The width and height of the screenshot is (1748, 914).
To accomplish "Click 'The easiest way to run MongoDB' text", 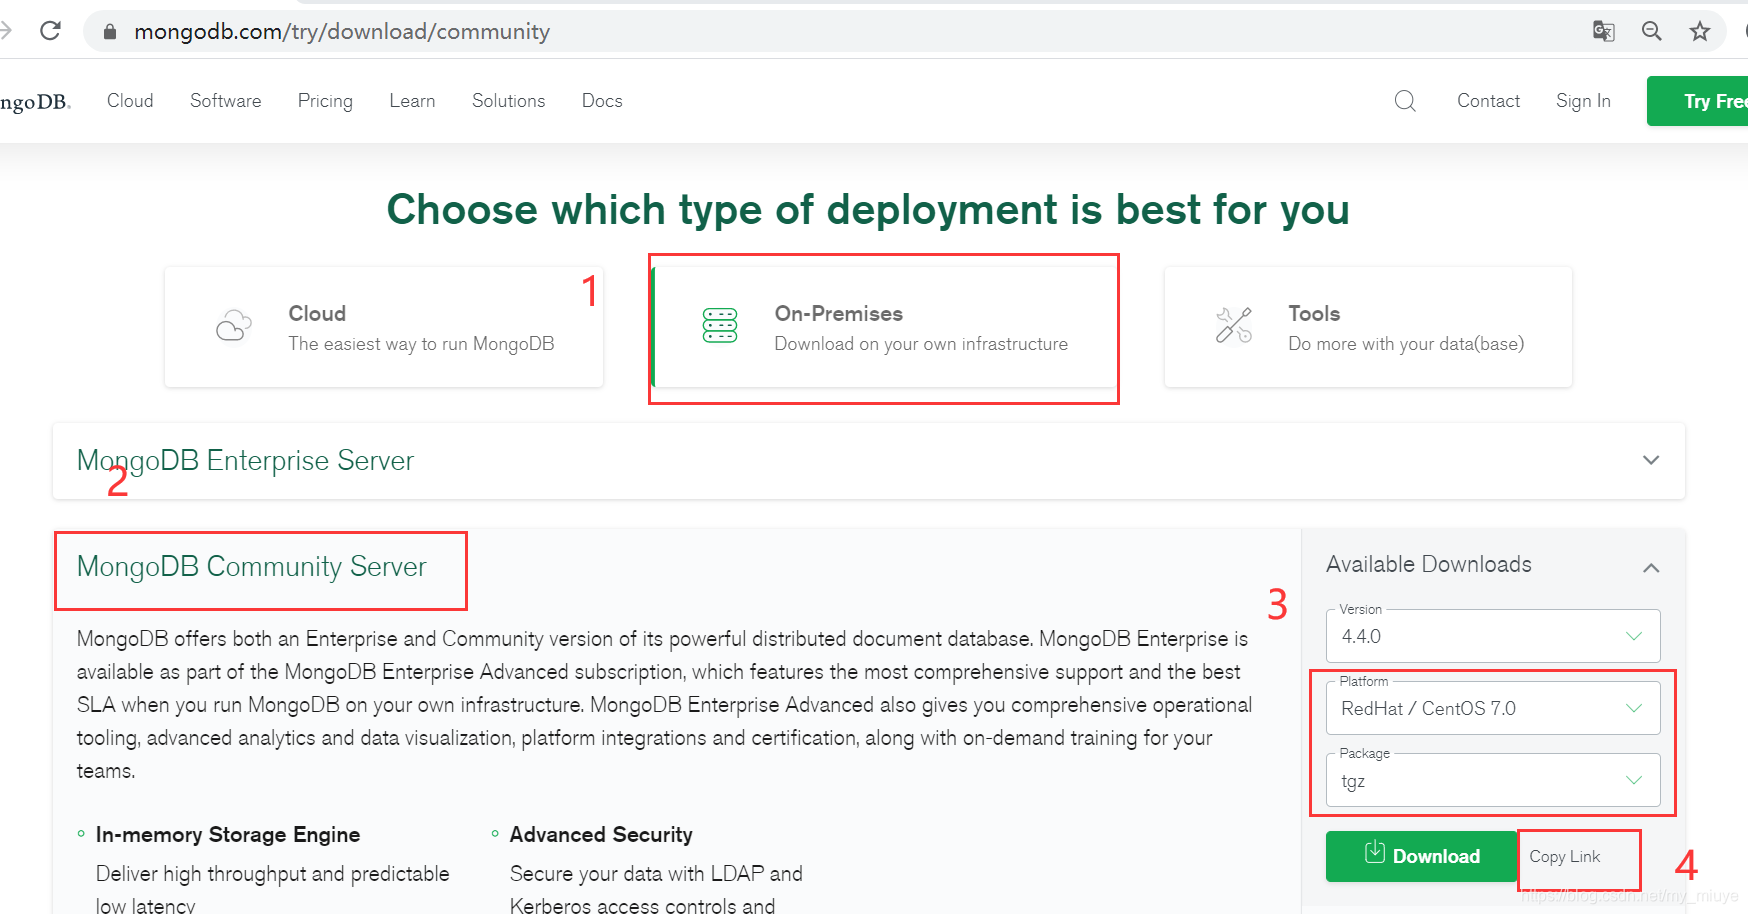I will click(421, 344).
